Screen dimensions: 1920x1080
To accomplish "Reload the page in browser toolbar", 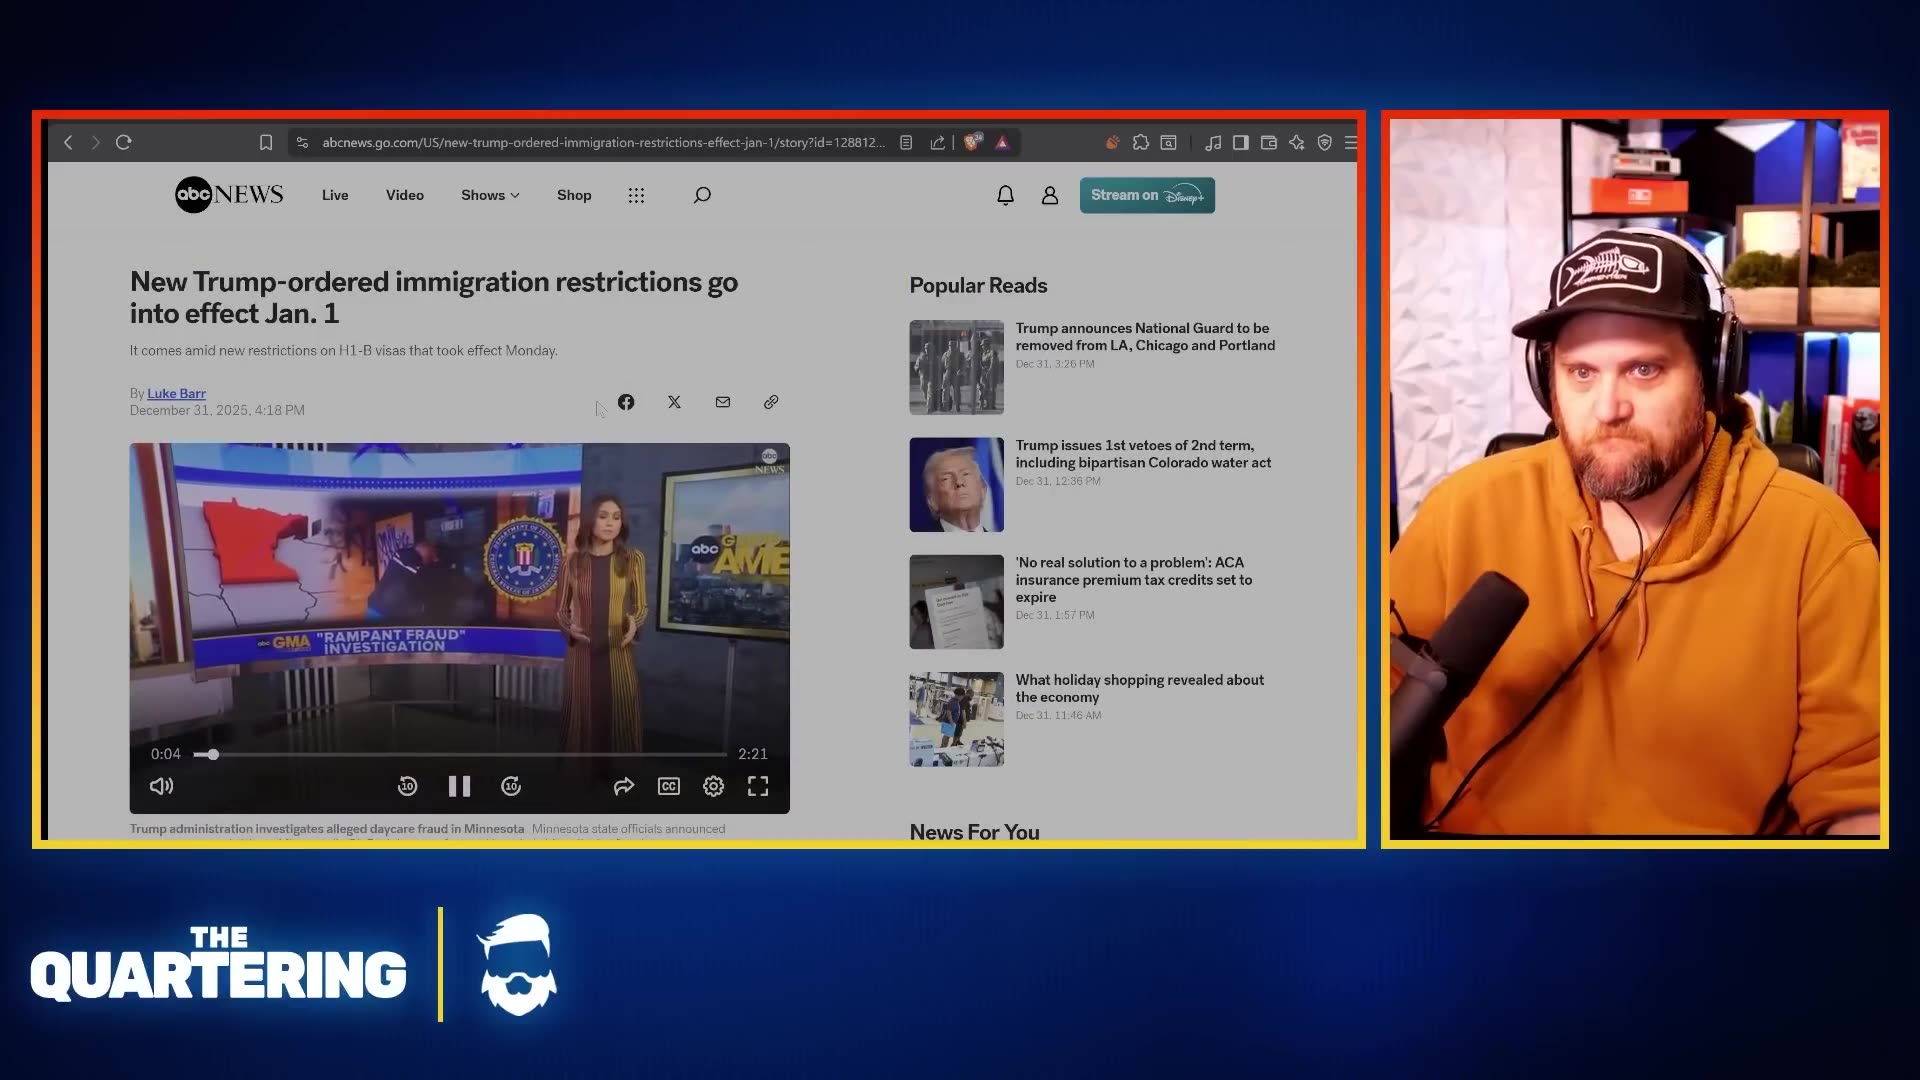I will point(124,143).
